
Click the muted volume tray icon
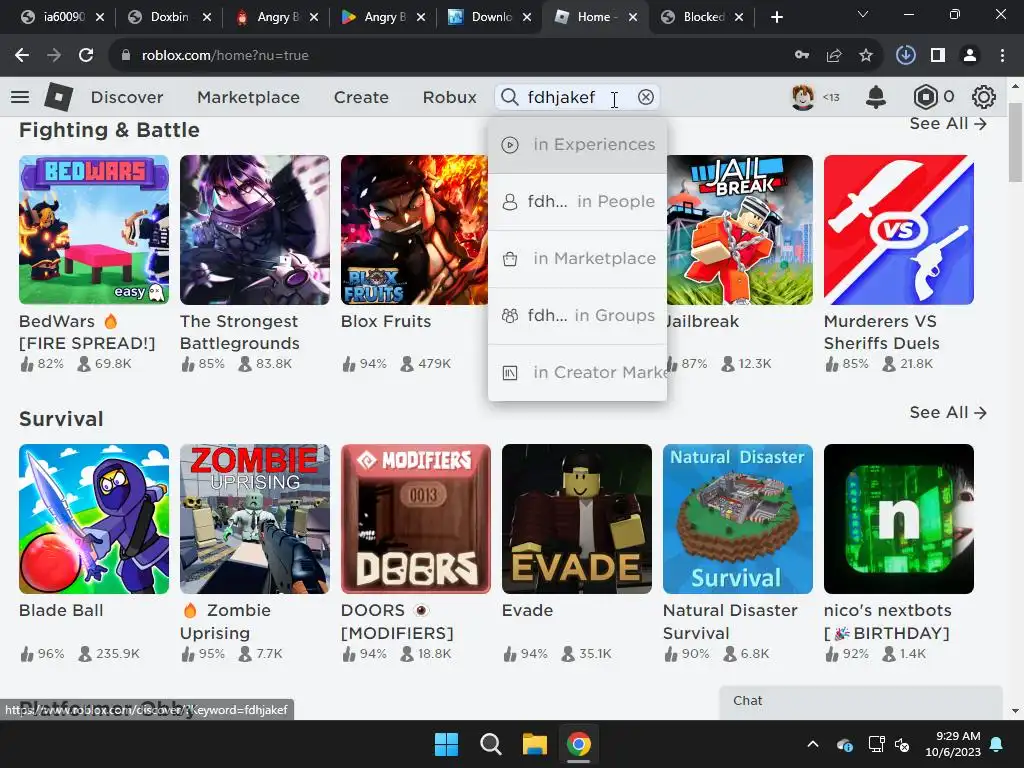pos(903,744)
